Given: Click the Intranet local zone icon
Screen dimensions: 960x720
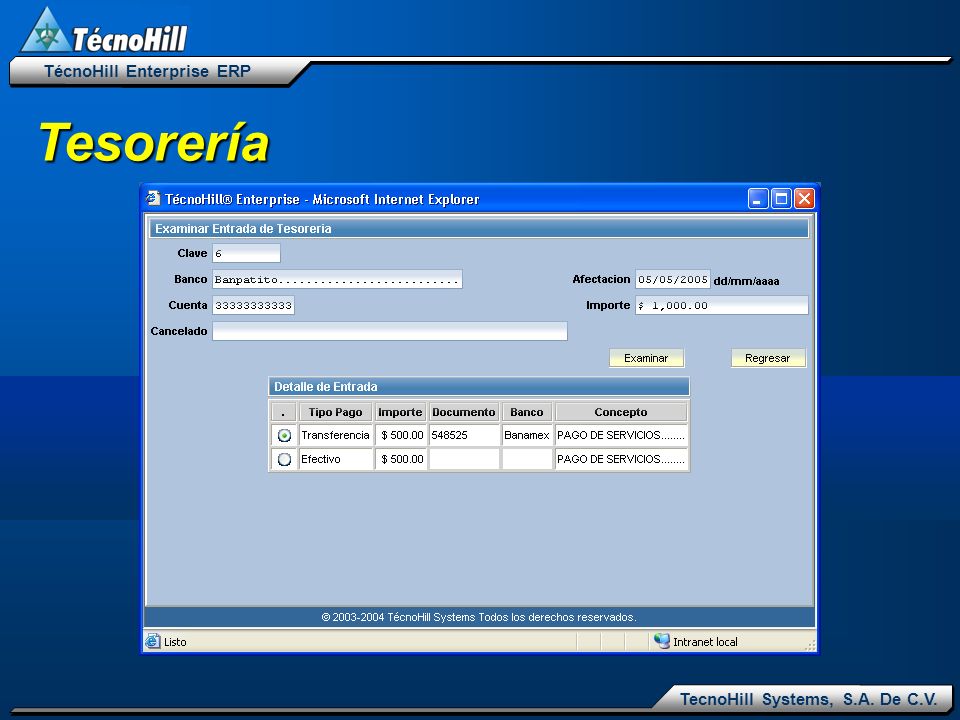Looking at the screenshot, I should pos(662,641).
